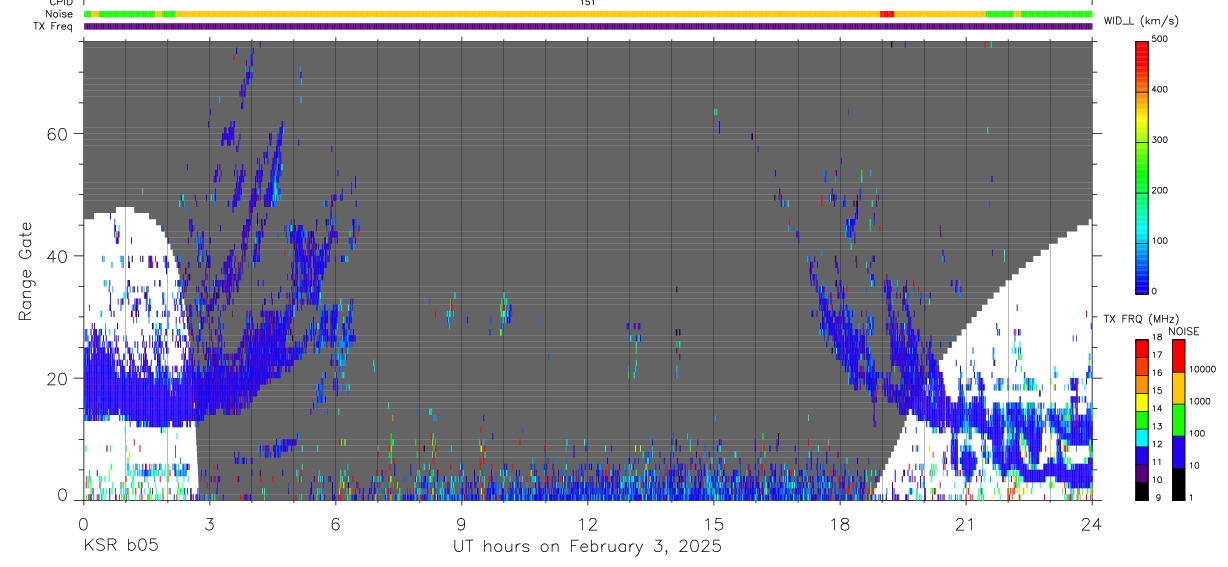Viewport: 1228px width, 567px height.
Task: Click the '100' label on NOISE legend
Action: click(x=1198, y=433)
